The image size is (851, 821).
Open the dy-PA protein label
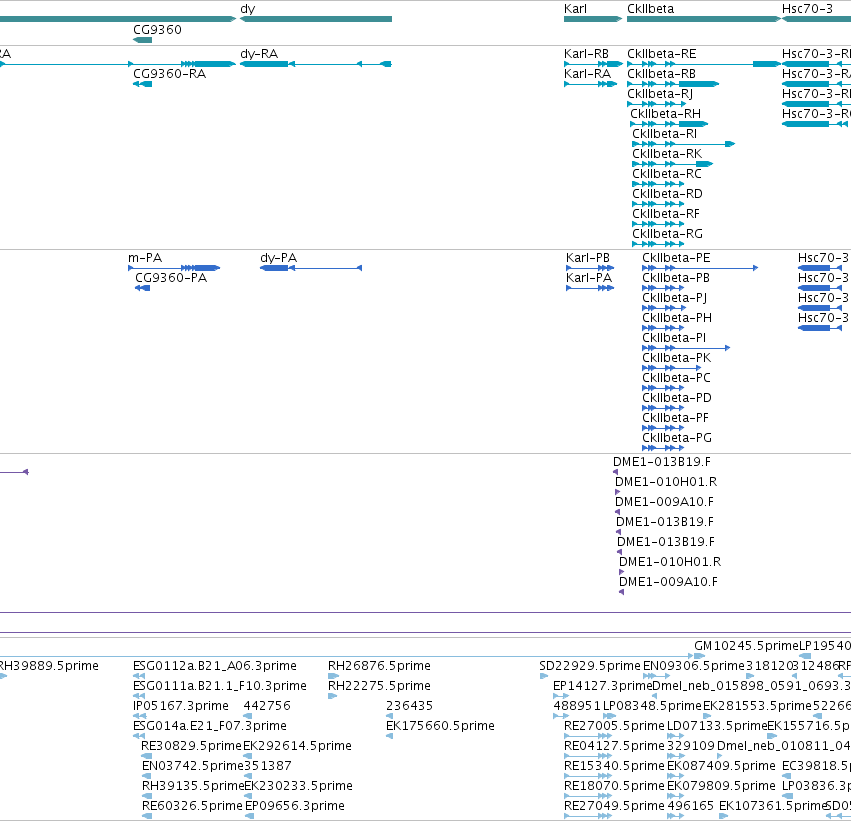278,258
